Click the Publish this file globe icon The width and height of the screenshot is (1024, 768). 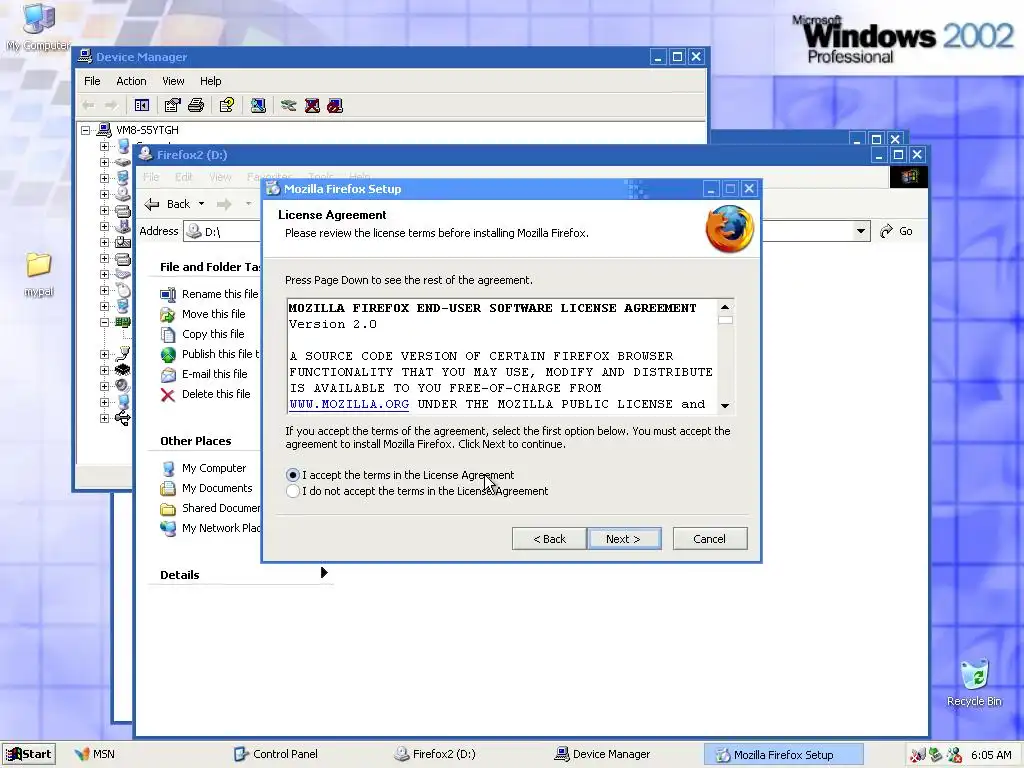tap(168, 355)
